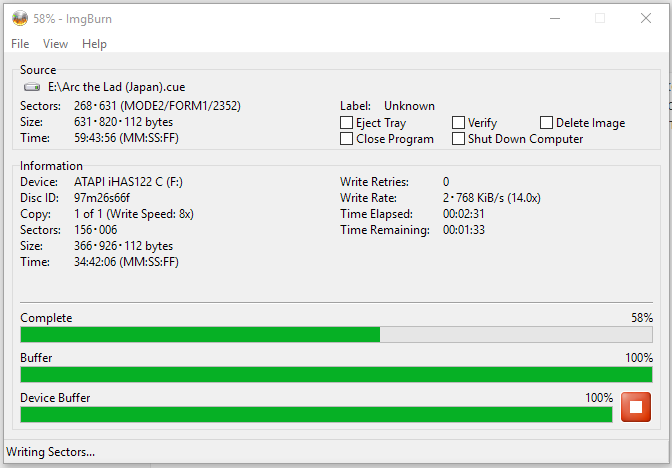This screenshot has height=468, width=672.
Task: Click the Buffer progress bar
Action: (336, 375)
